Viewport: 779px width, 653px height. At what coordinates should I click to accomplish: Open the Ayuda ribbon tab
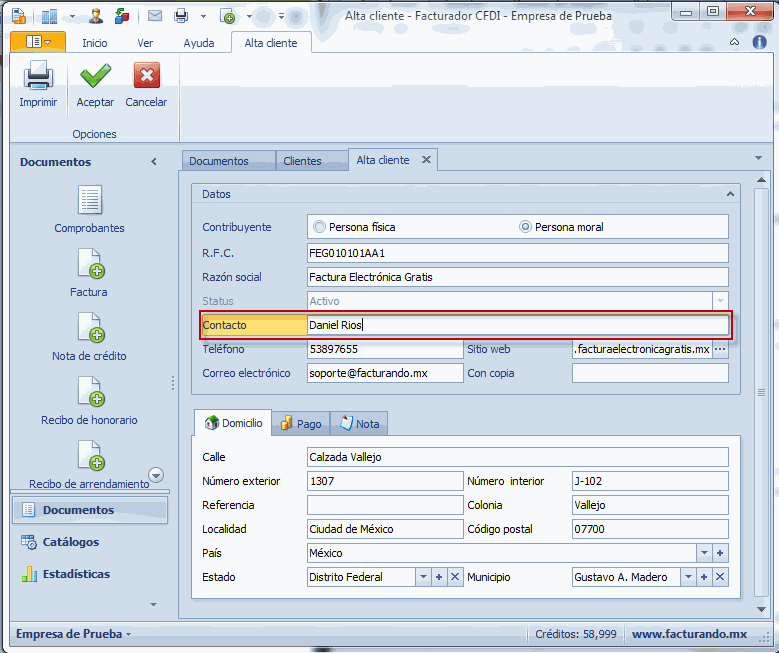(x=199, y=43)
